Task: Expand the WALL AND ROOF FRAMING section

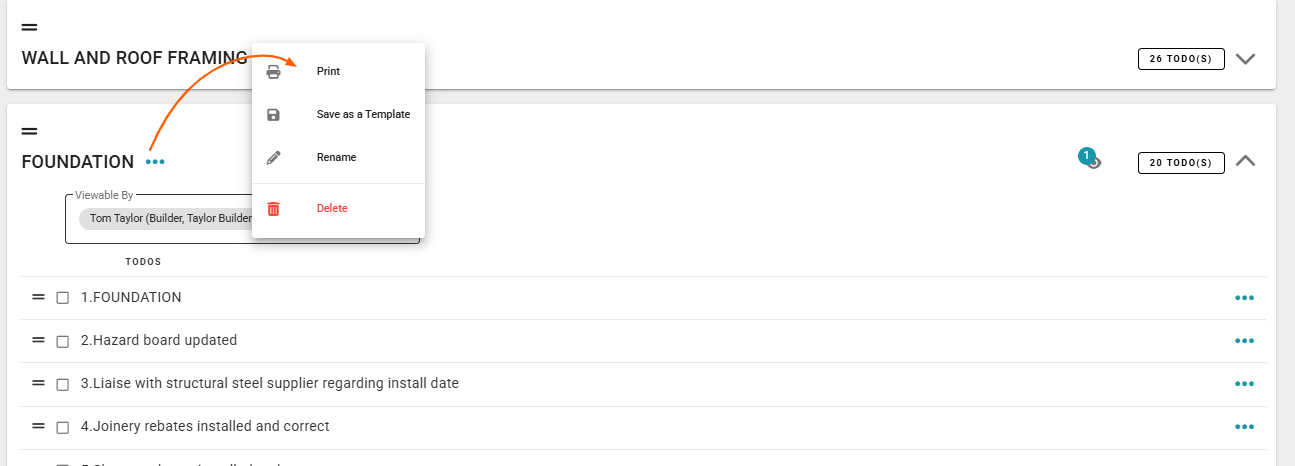Action: tap(1245, 59)
